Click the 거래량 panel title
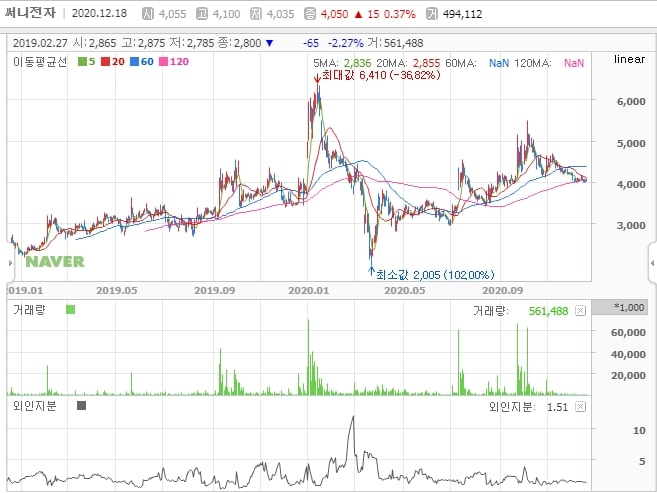Image resolution: width=657 pixels, height=493 pixels. click(x=29, y=310)
